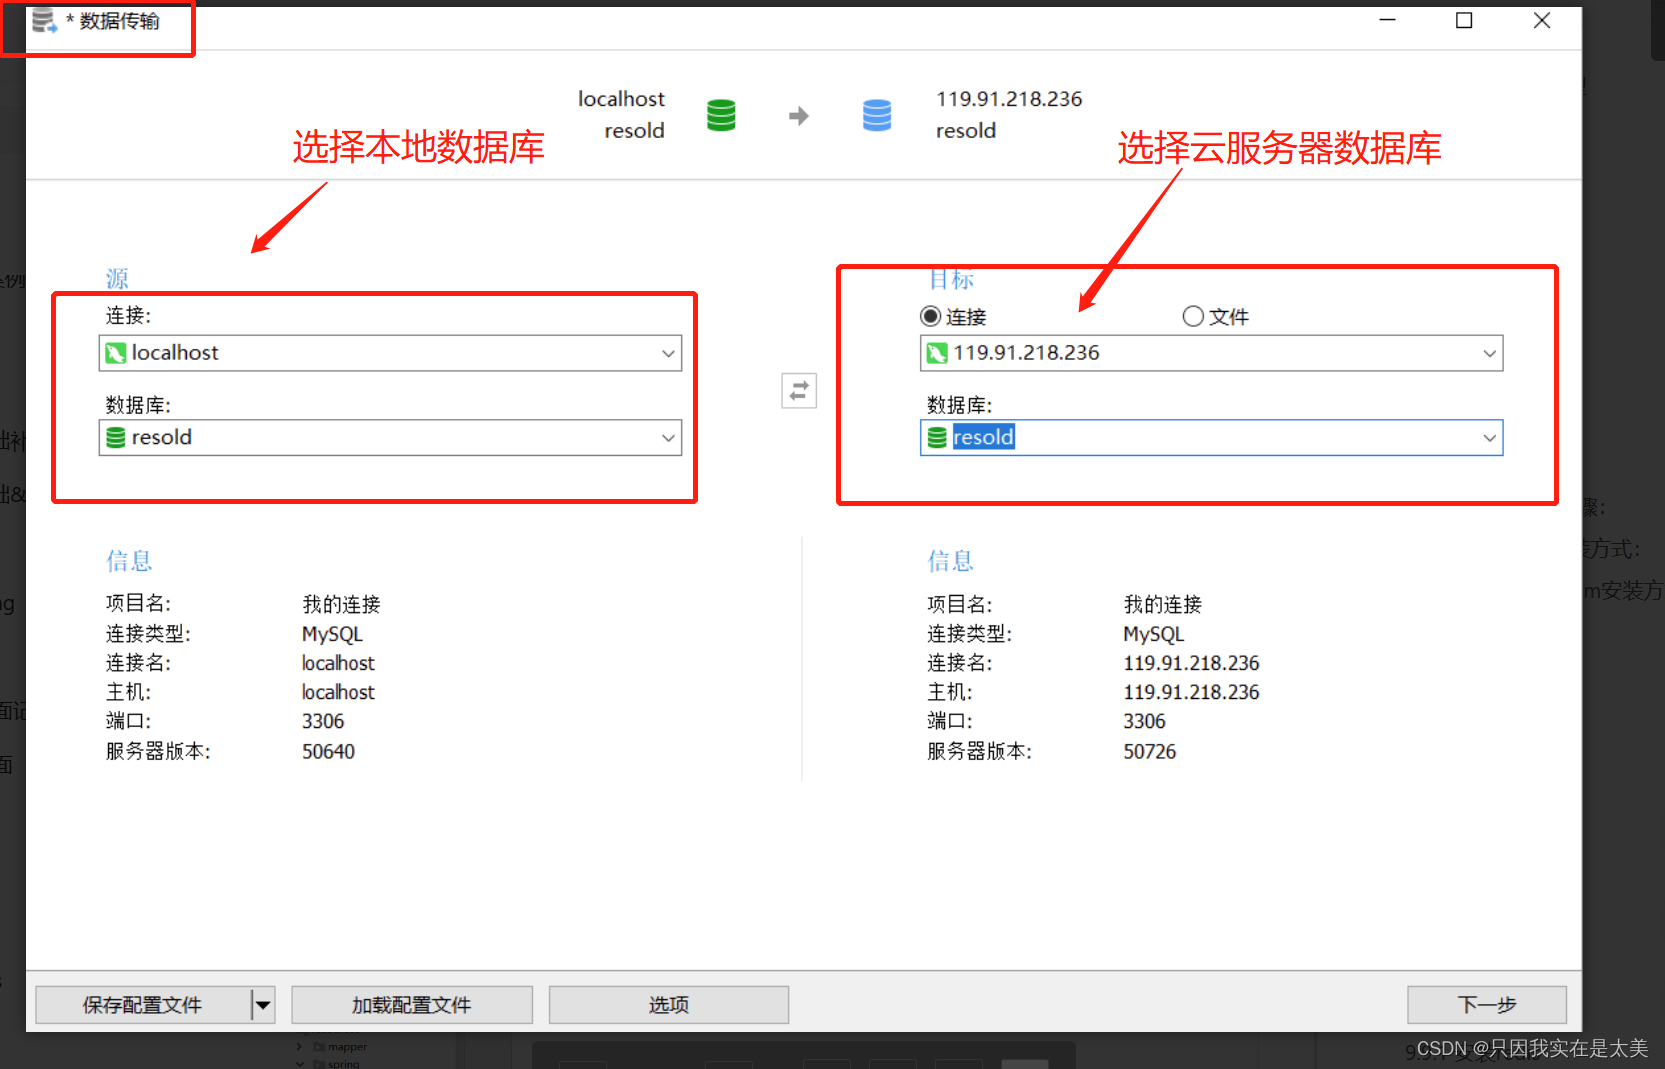Click target server version value 50726
The height and width of the screenshot is (1069, 1665).
click(x=1149, y=751)
